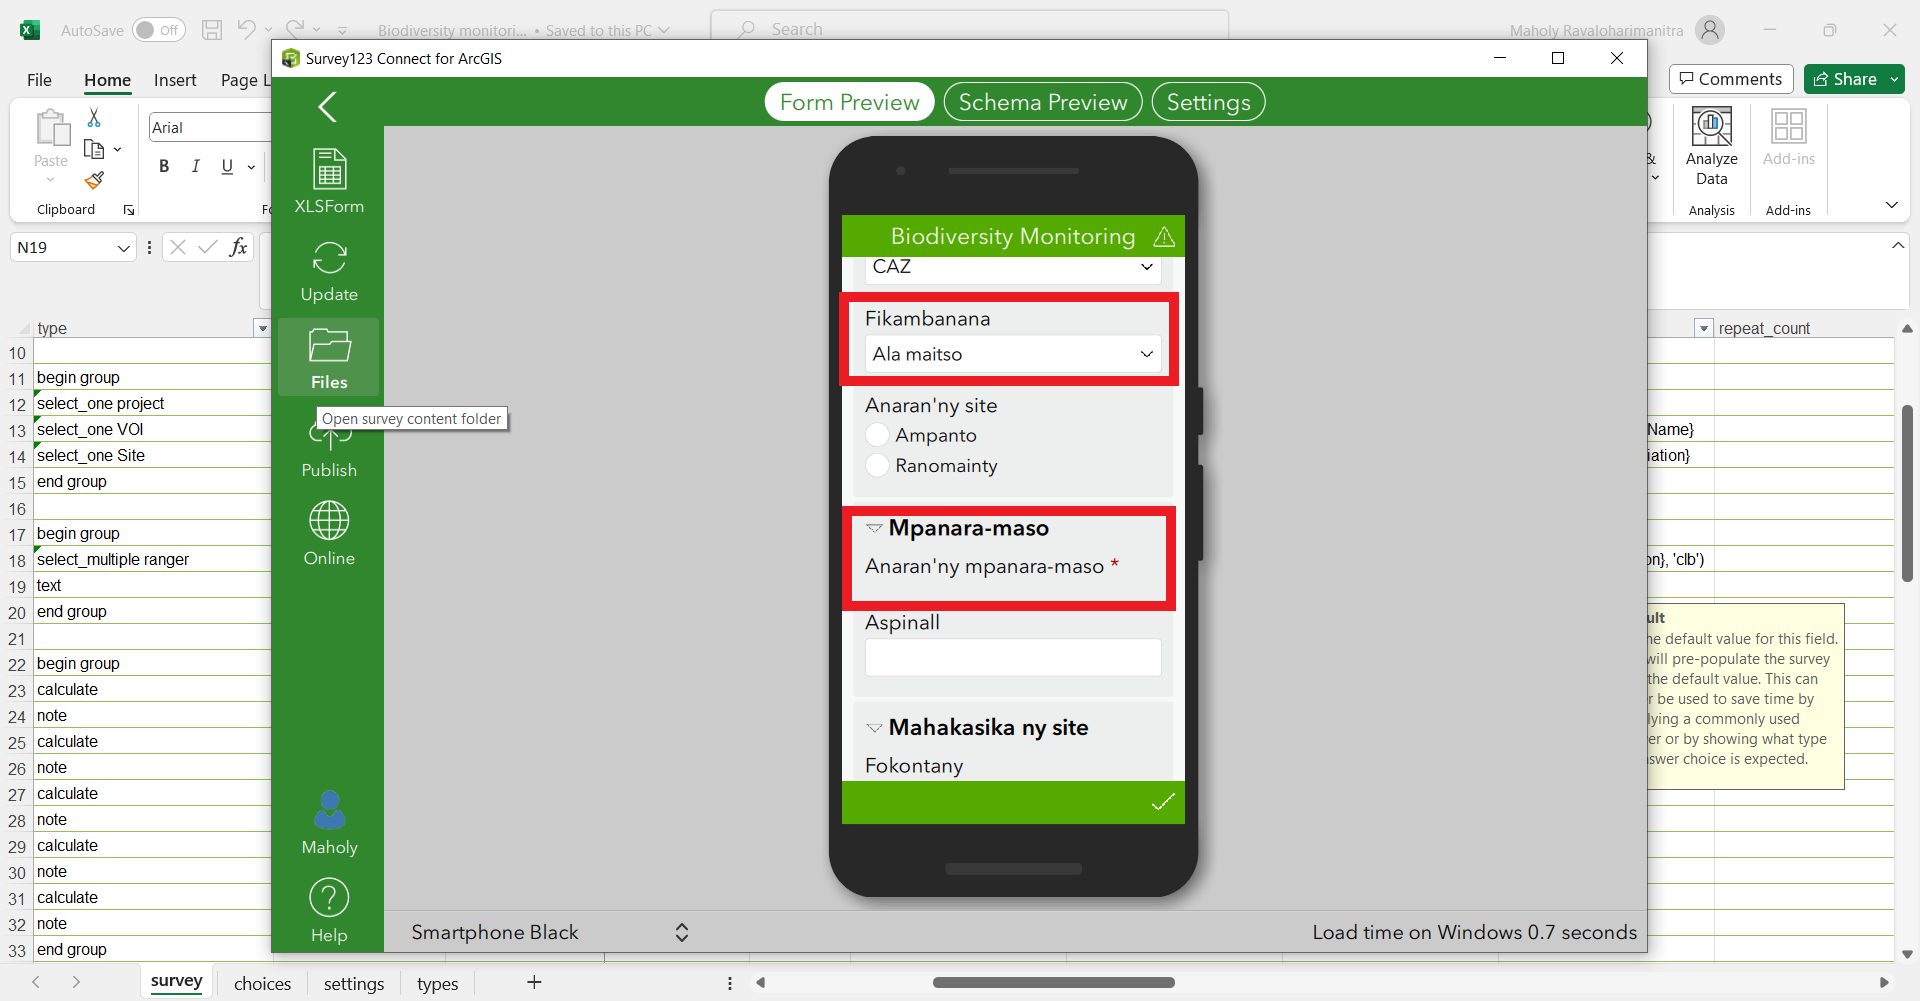Publish the survey
Screen dimensions: 1920x1001
point(328,448)
